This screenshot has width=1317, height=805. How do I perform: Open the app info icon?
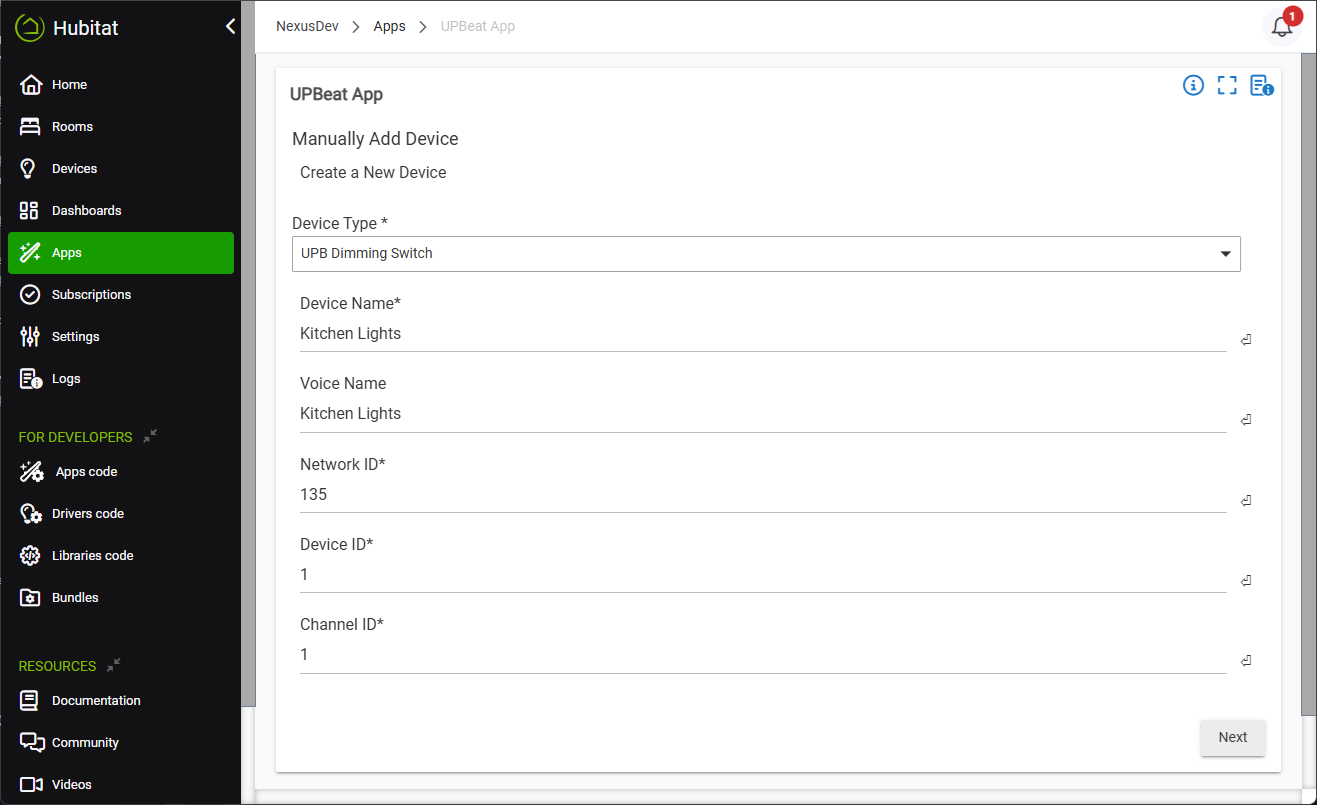pyautogui.click(x=1193, y=86)
